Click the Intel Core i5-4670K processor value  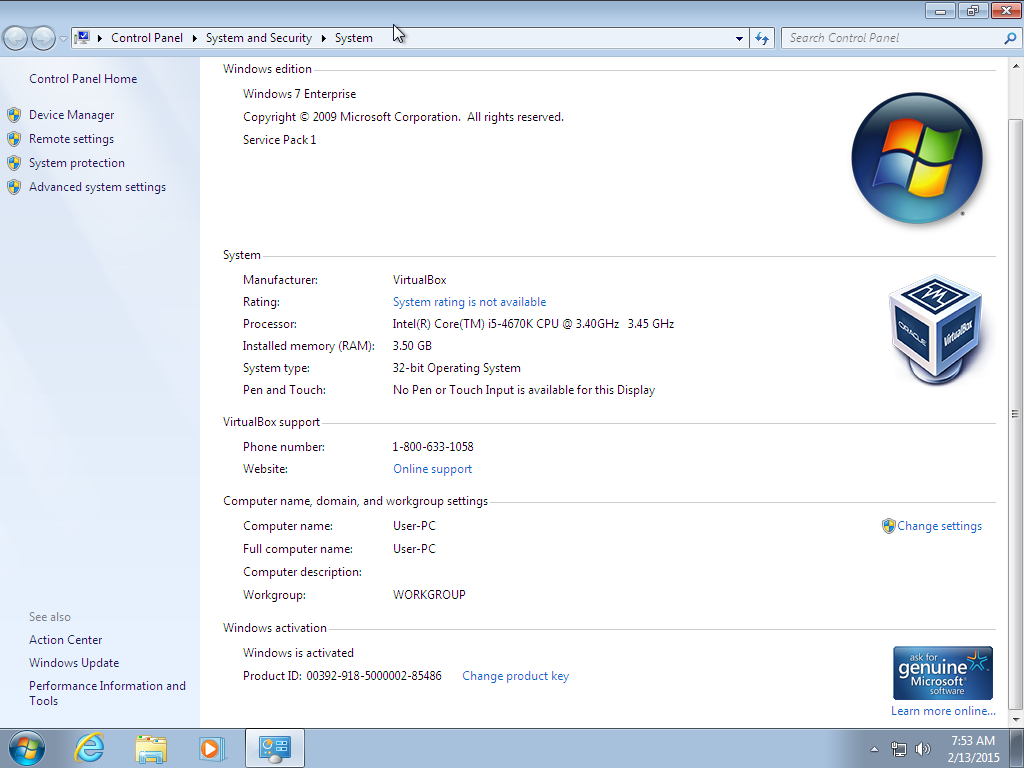click(x=533, y=324)
